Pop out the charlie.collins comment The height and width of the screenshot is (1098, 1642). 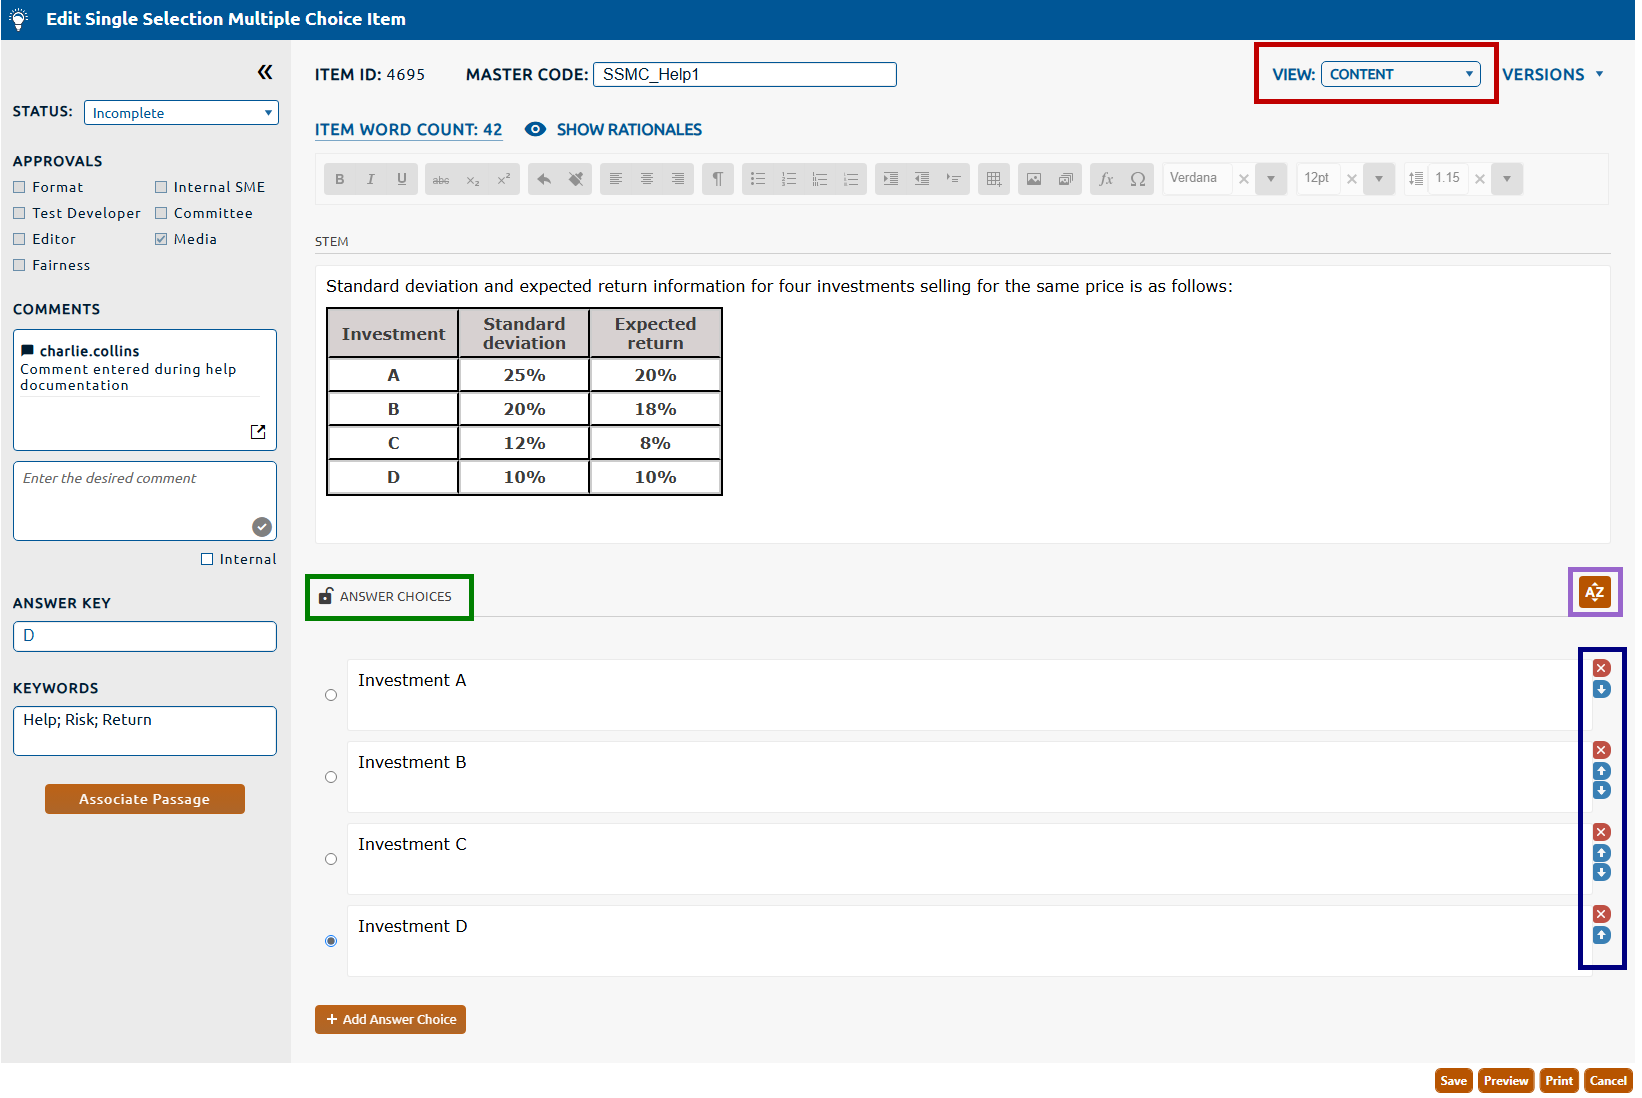tap(258, 432)
